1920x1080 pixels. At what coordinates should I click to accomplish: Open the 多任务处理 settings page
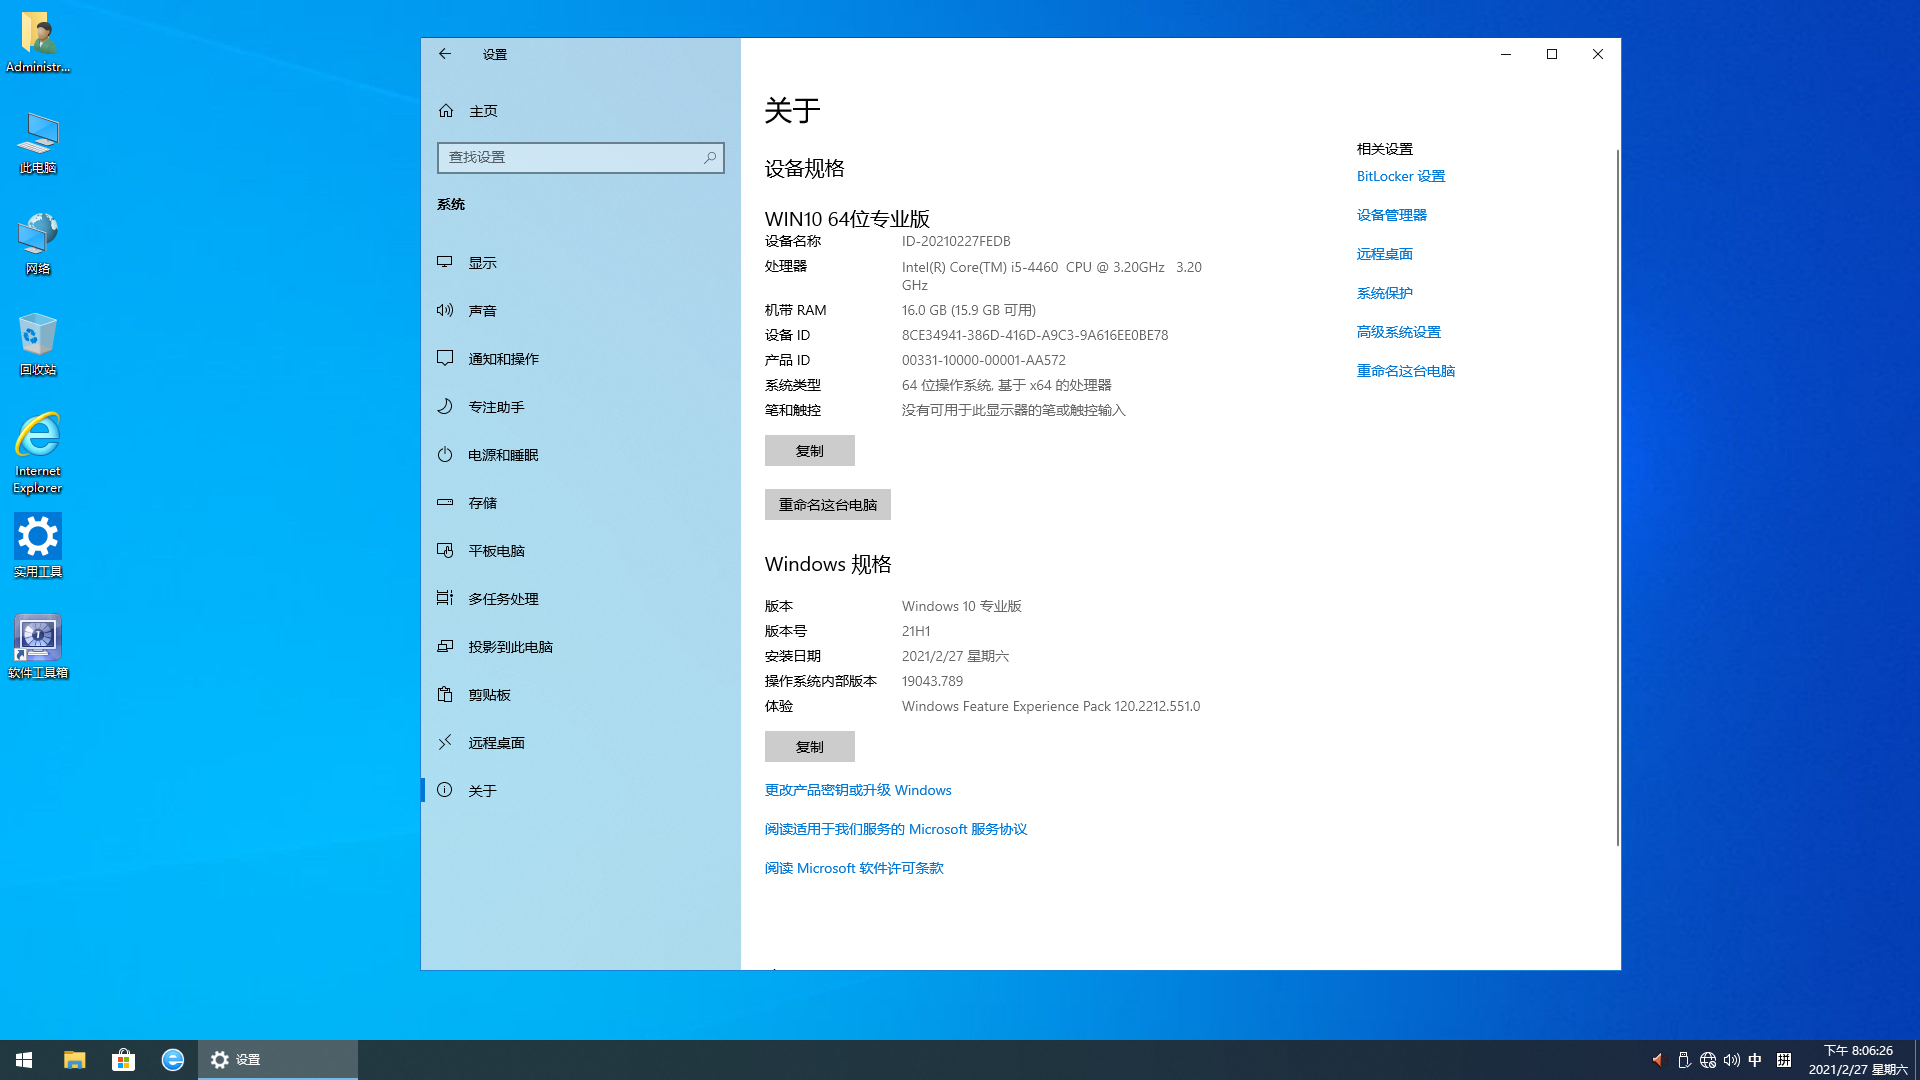point(581,599)
